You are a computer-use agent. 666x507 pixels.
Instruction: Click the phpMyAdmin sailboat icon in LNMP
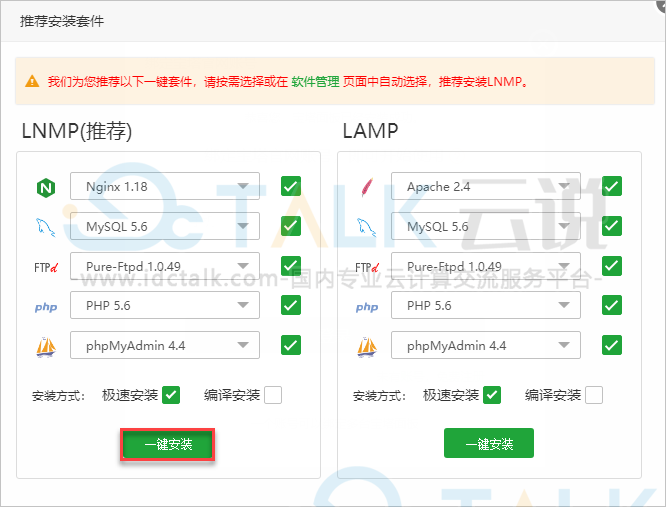click(x=46, y=346)
